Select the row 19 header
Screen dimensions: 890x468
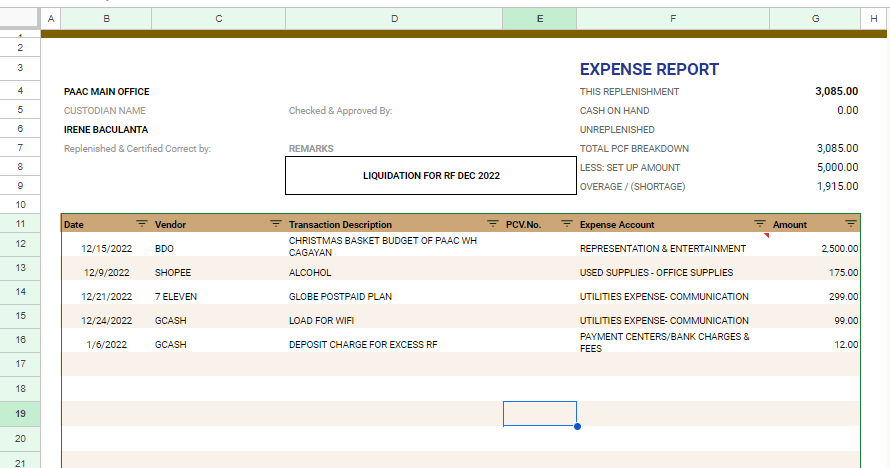(x=20, y=414)
